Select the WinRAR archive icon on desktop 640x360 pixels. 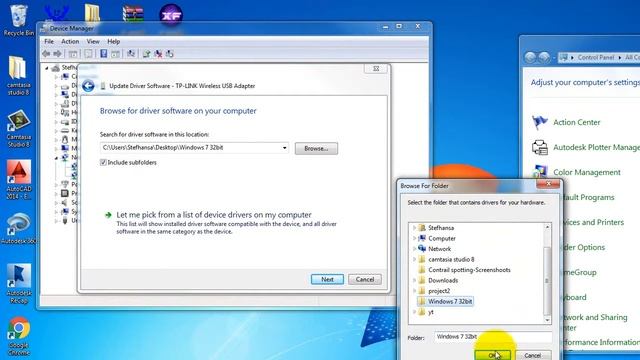tap(133, 15)
